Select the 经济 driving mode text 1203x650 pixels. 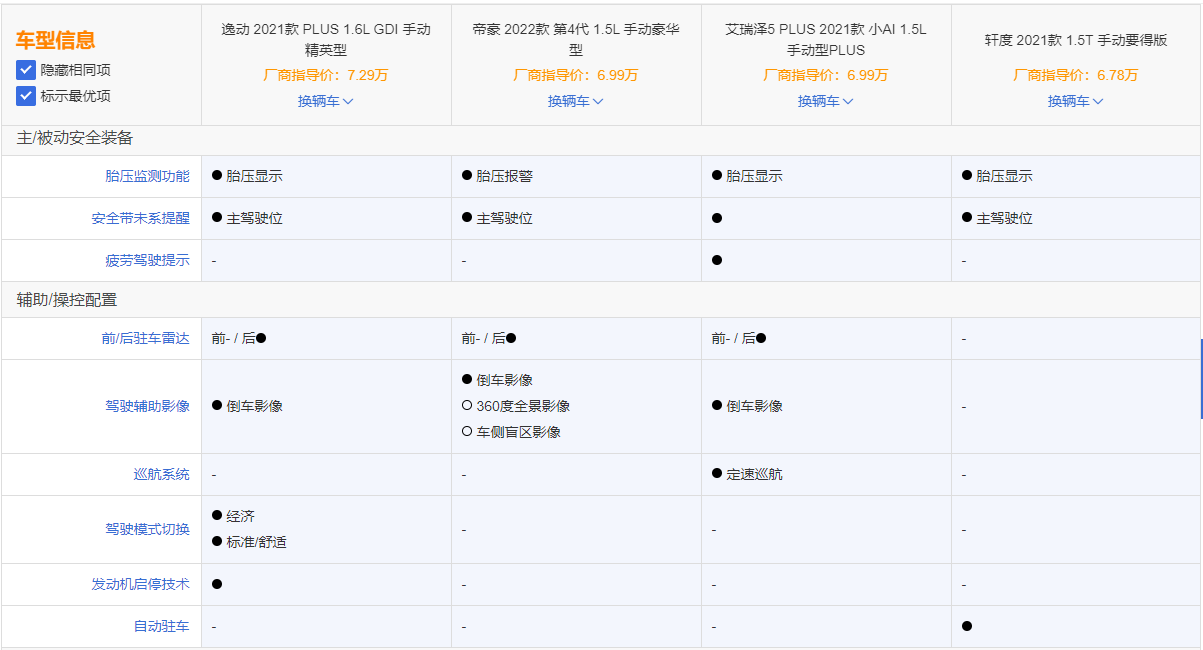(x=240, y=516)
